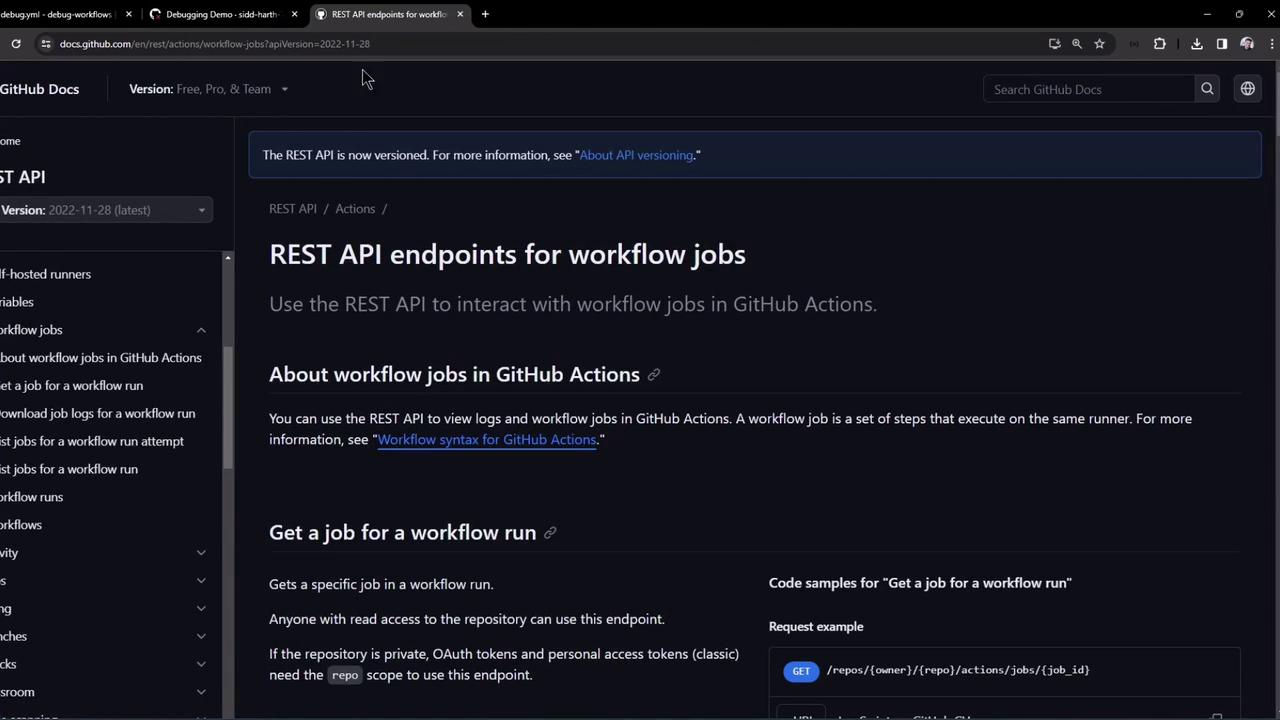Screen dimensions: 1280x720
Task: Bookmark this page with the star icon
Action: 1099,44
